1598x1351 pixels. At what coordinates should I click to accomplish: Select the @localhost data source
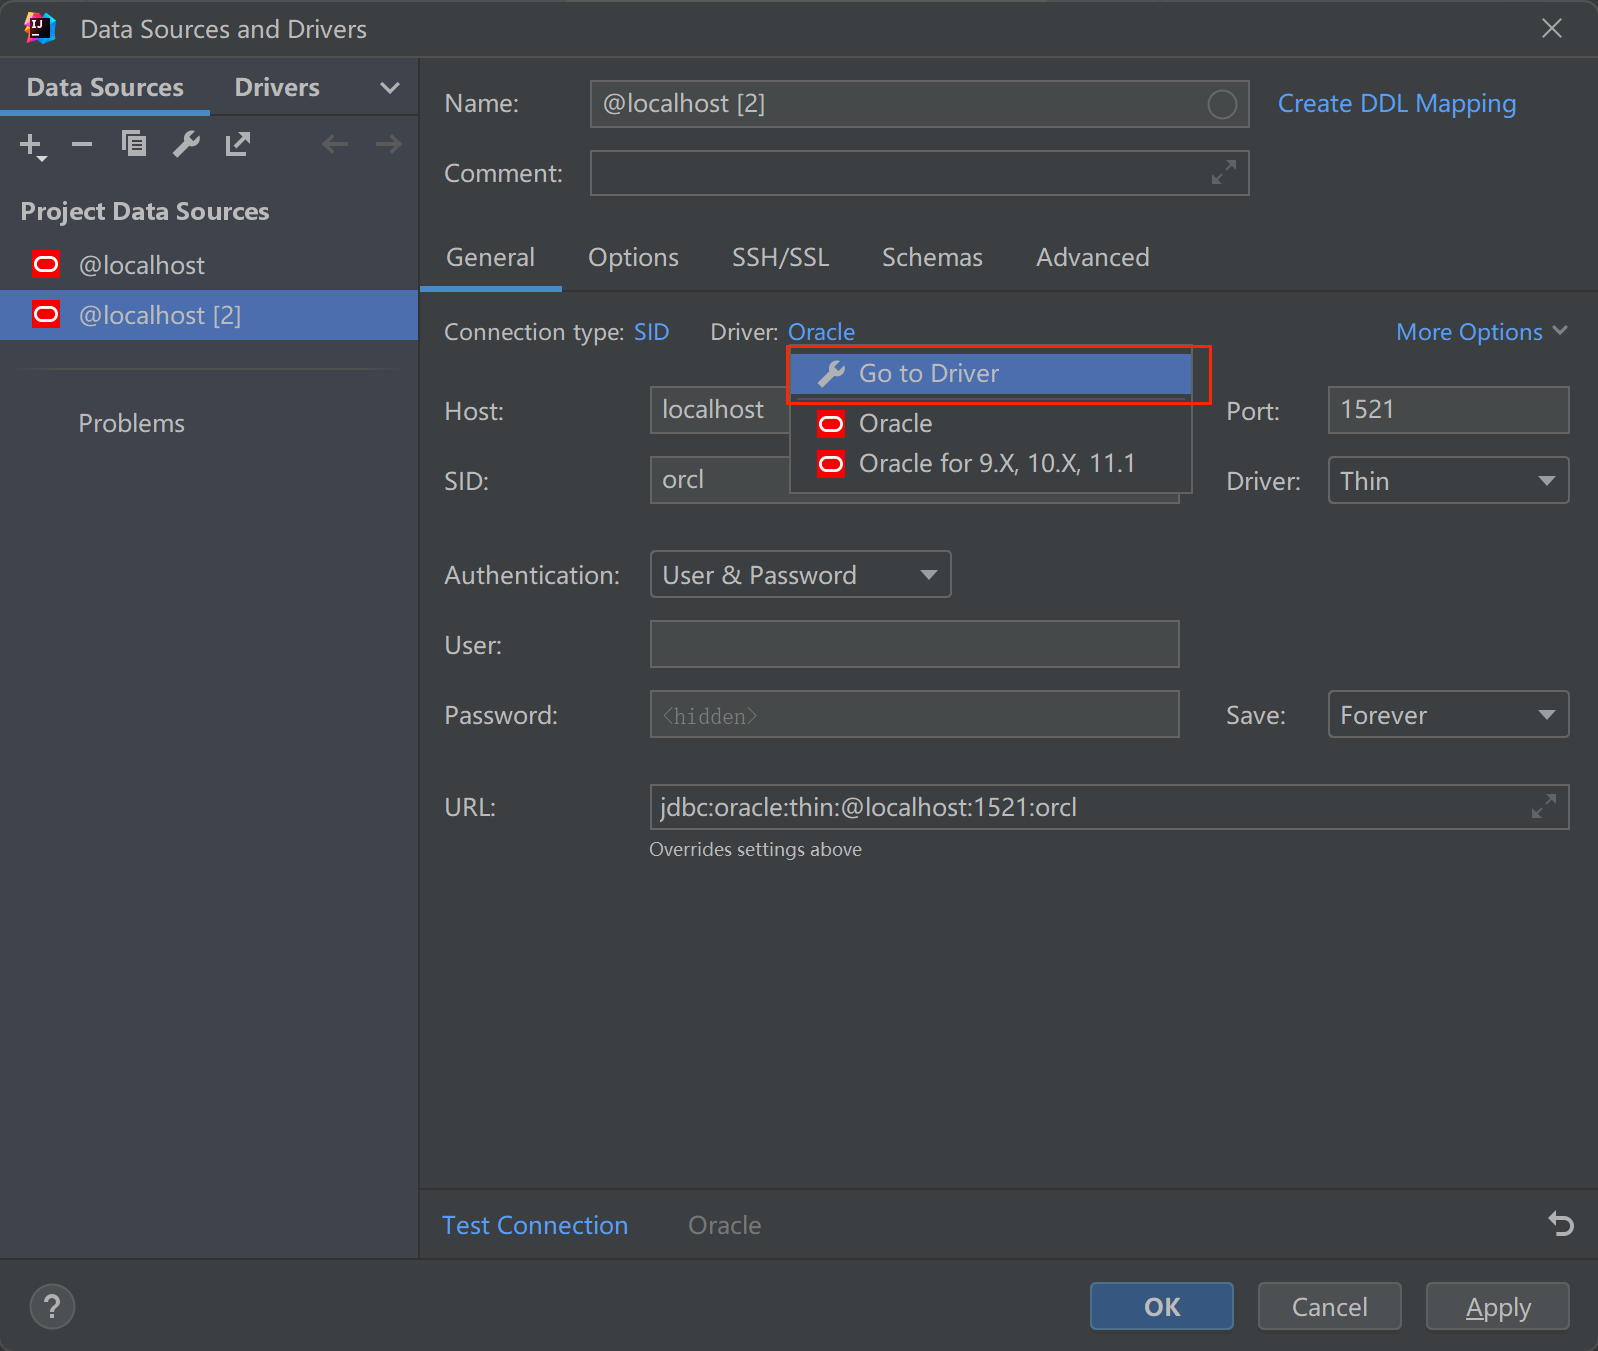[x=209, y=265]
